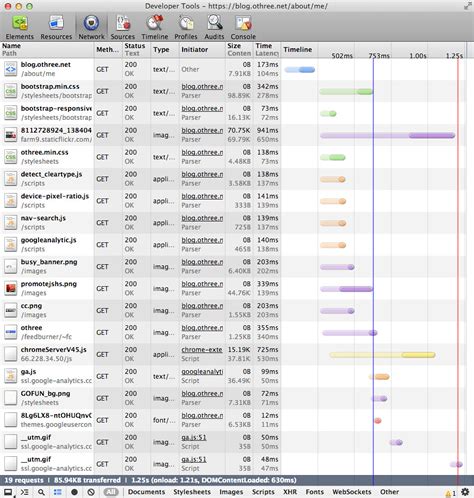Sort by the Size column header
Screen dimensions: 474x498
pos(234,46)
